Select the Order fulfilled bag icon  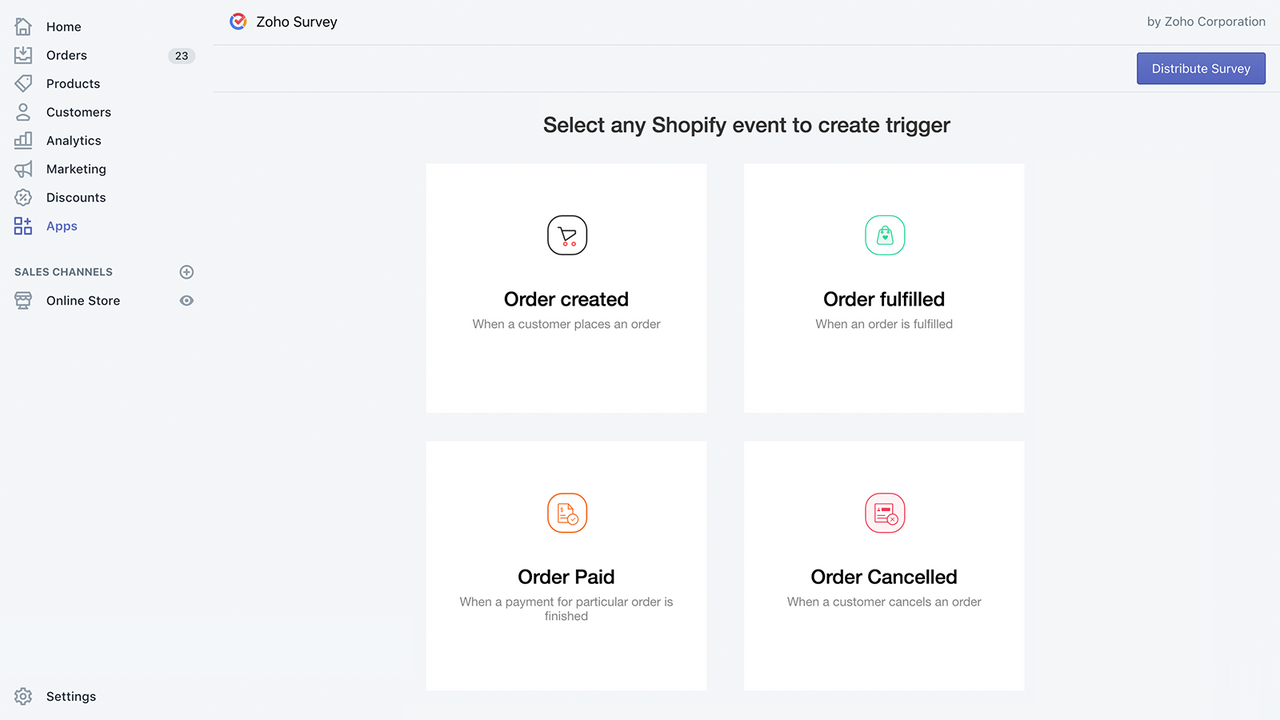pos(884,235)
